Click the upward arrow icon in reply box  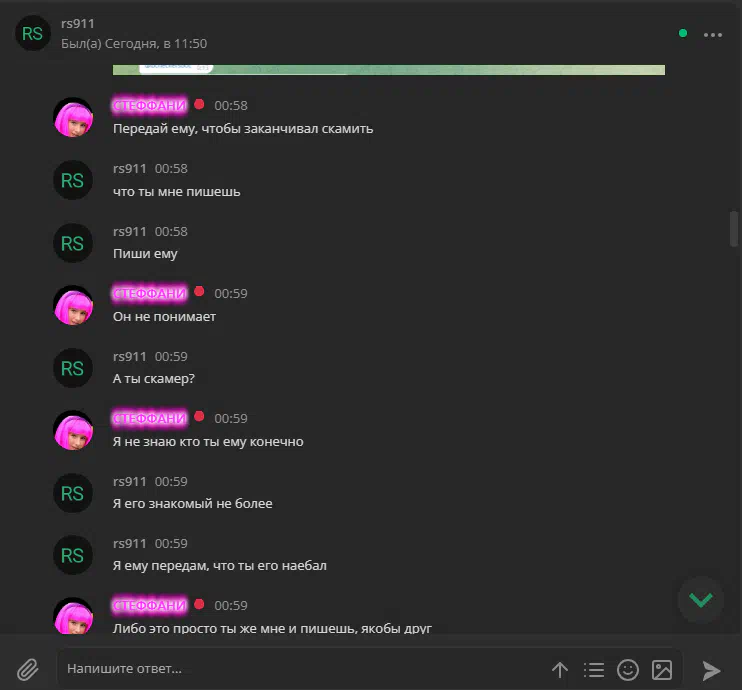[560, 670]
